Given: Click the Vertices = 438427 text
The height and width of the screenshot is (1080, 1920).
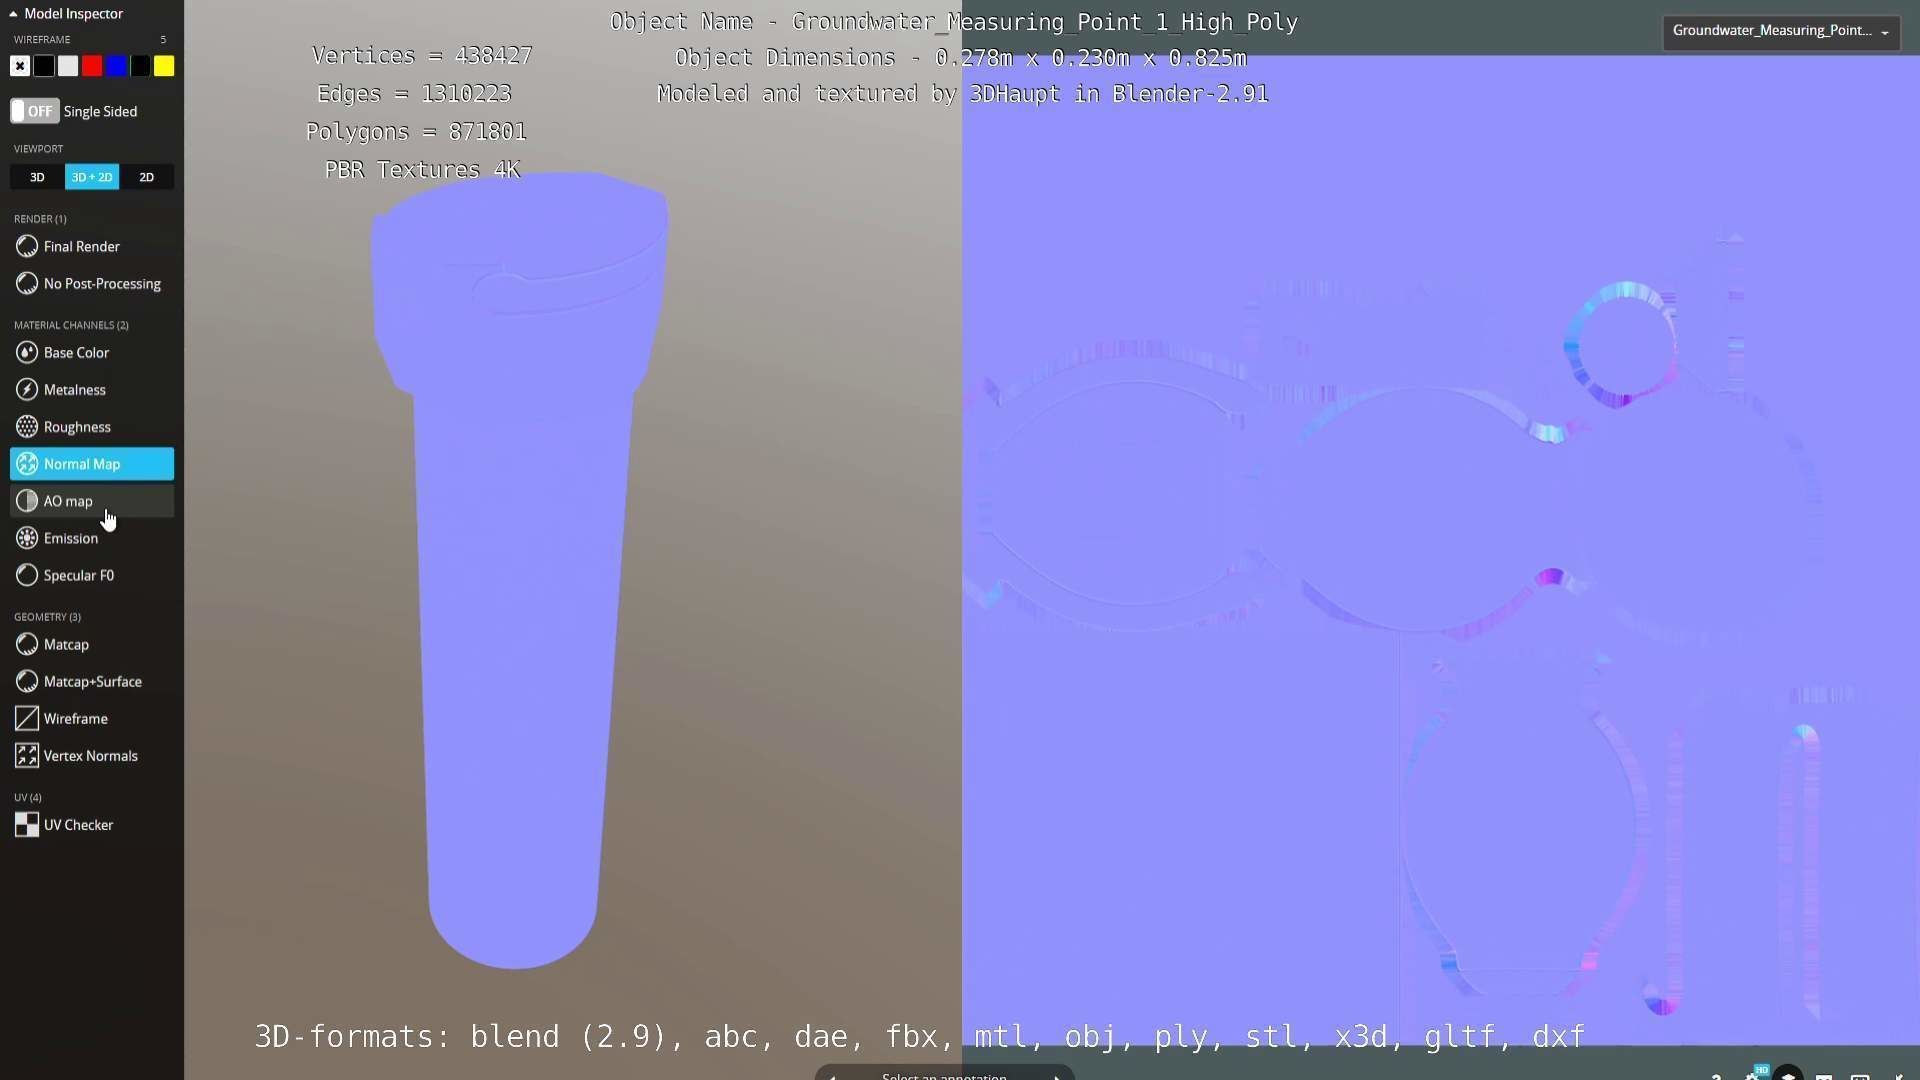Looking at the screenshot, I should tap(422, 56).
